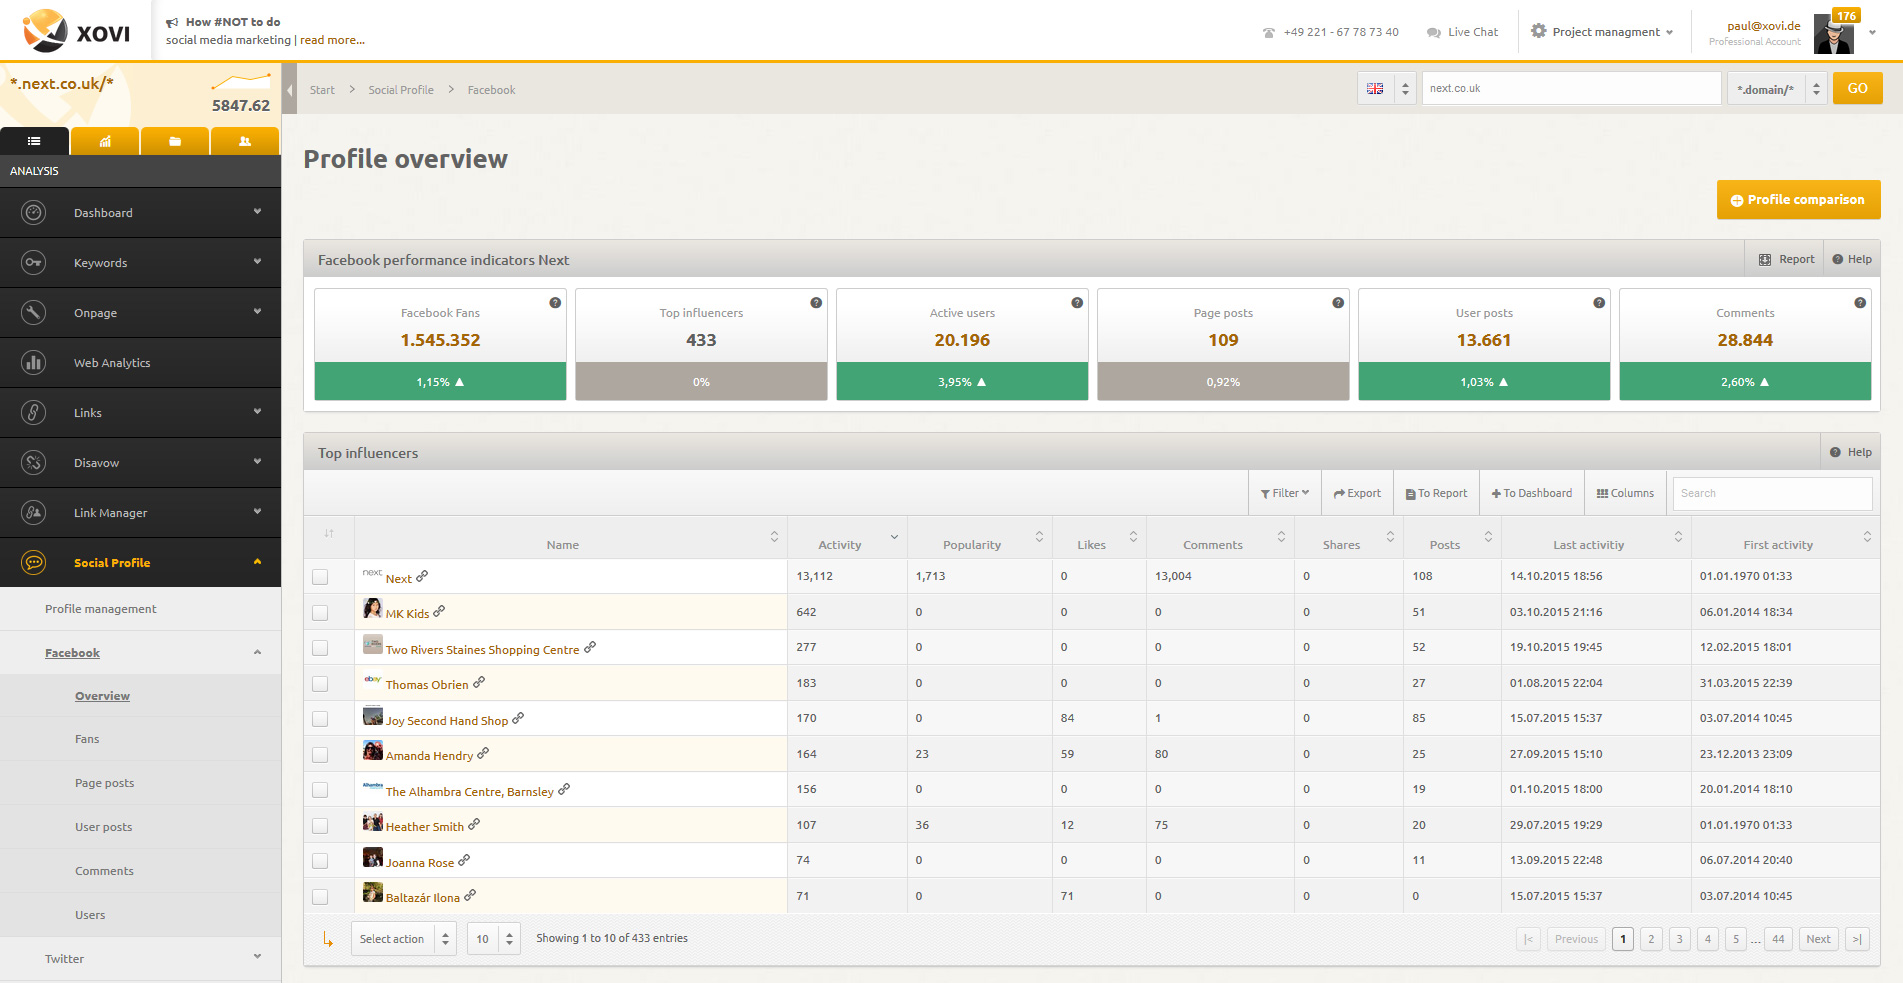Check the Joy Second Hand Shop checkbox
This screenshot has height=983, width=1903.
pos(320,719)
